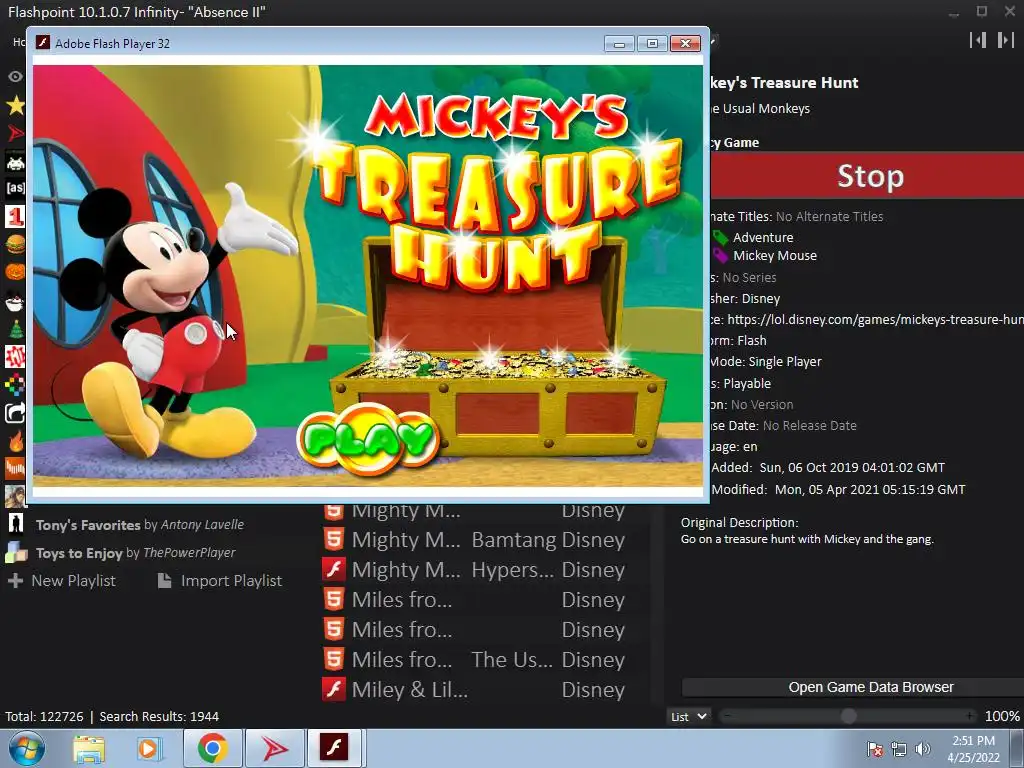
Task: Select the orange soundwave playlist icon
Action: [x=15, y=468]
